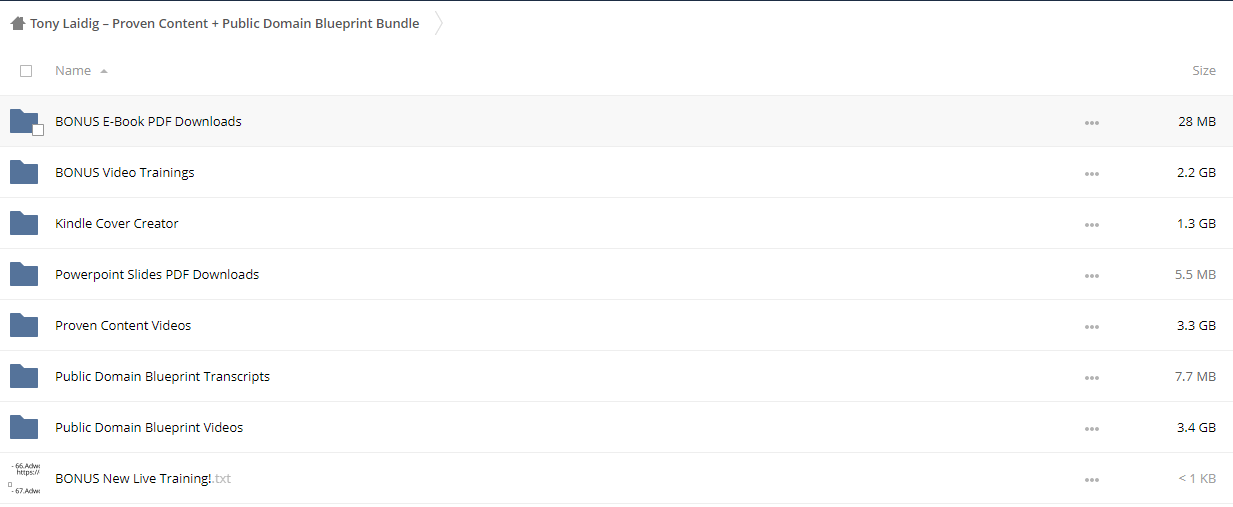Screen dimensions: 1233x507
Task: Click the BONUS New Live Training text file thumbnail
Action: 25,478
